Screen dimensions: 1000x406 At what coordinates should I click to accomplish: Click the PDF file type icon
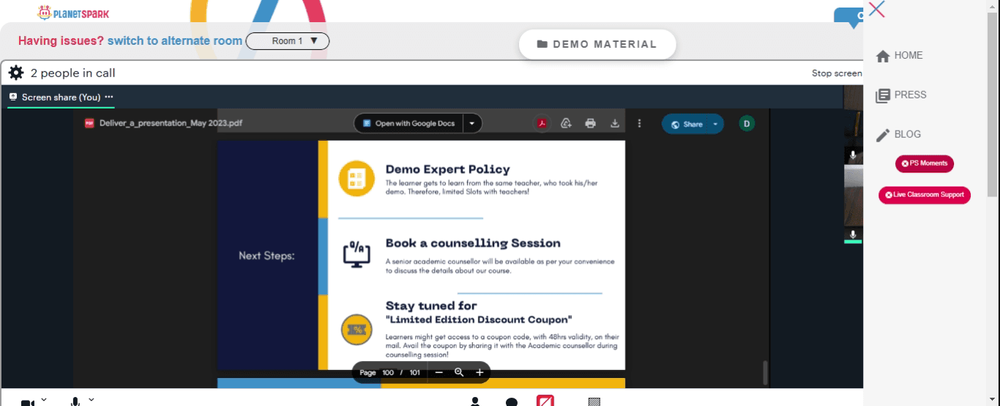pos(89,124)
